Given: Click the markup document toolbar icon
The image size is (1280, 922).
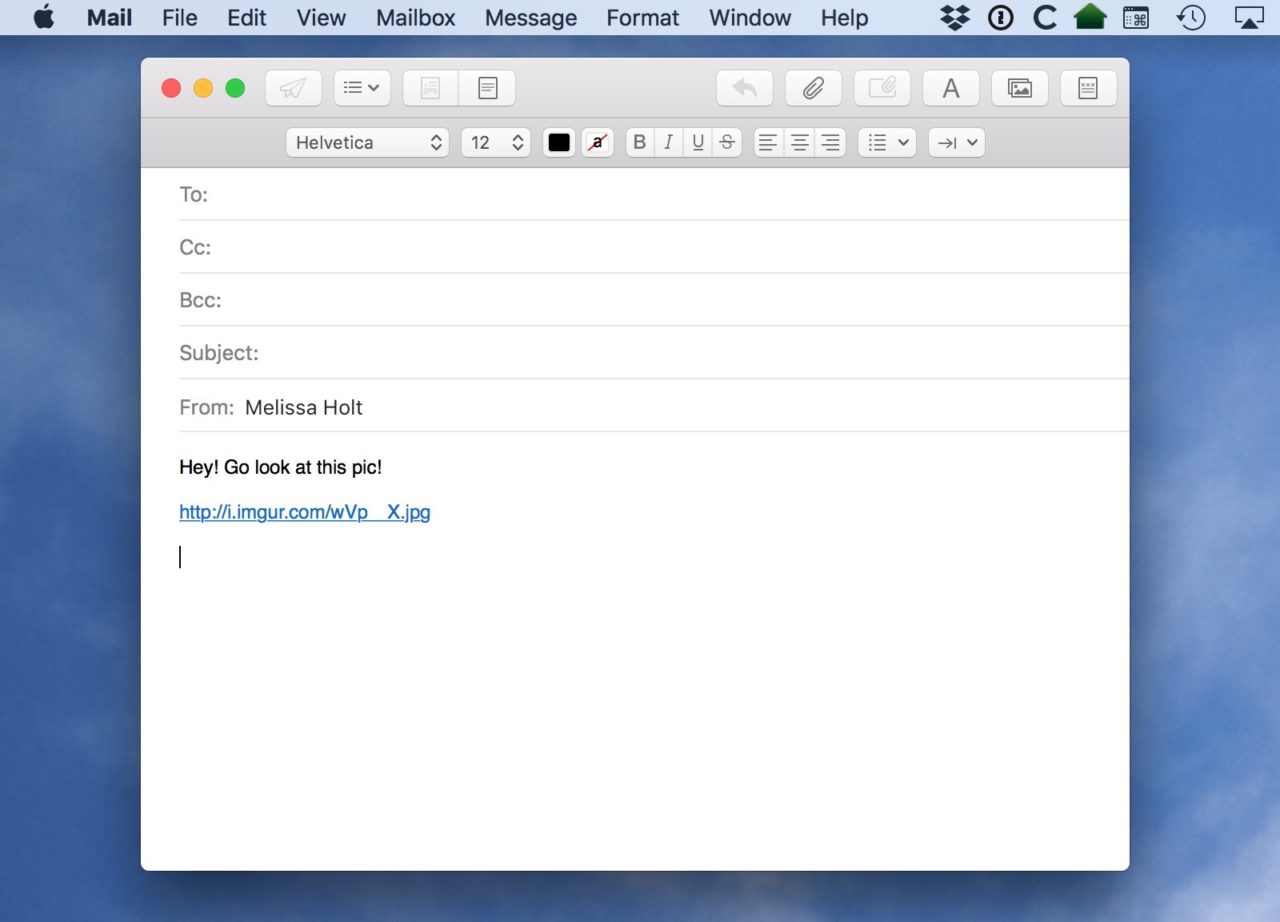Looking at the screenshot, I should [431, 88].
